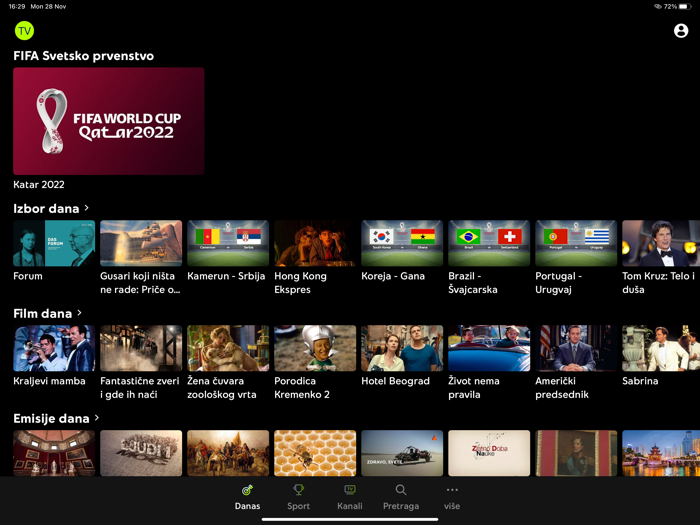
Task: Open the Izbor dana heading
Action: (x=46, y=208)
